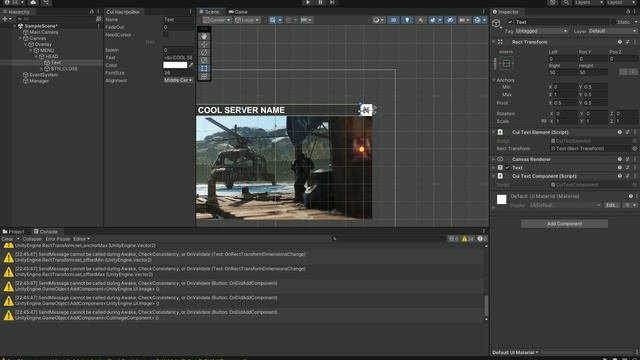Image resolution: width=640 pixels, height=360 pixels.
Task: Open the Center pivot dropdown
Action: 217,20
